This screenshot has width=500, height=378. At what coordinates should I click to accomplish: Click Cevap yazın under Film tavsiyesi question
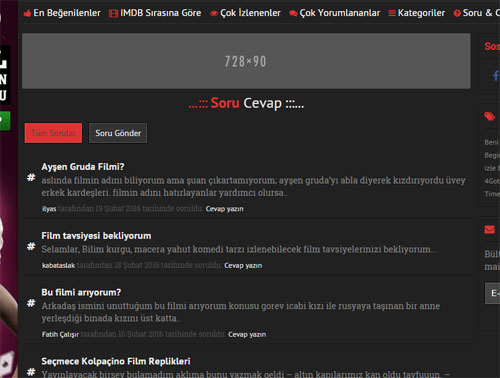tap(243, 266)
